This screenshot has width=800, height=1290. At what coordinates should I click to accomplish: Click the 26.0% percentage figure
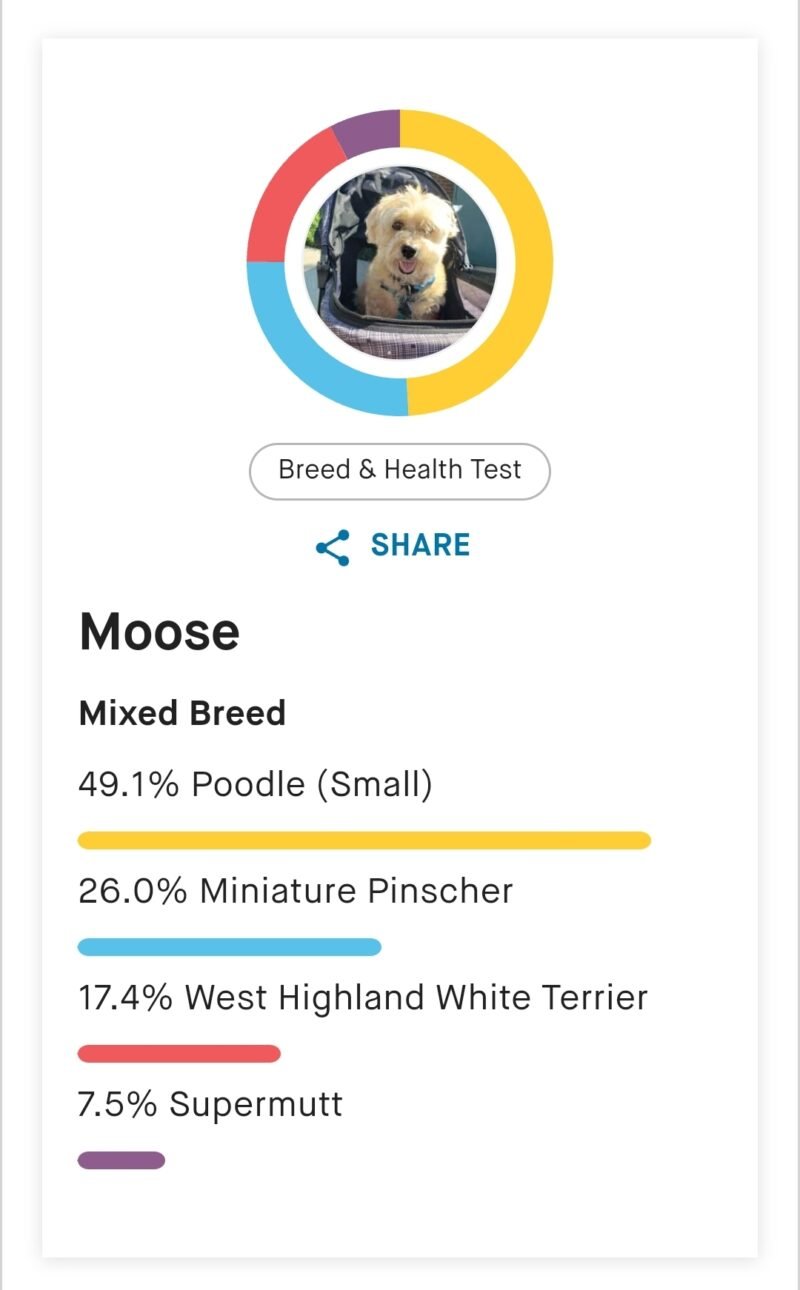click(132, 891)
